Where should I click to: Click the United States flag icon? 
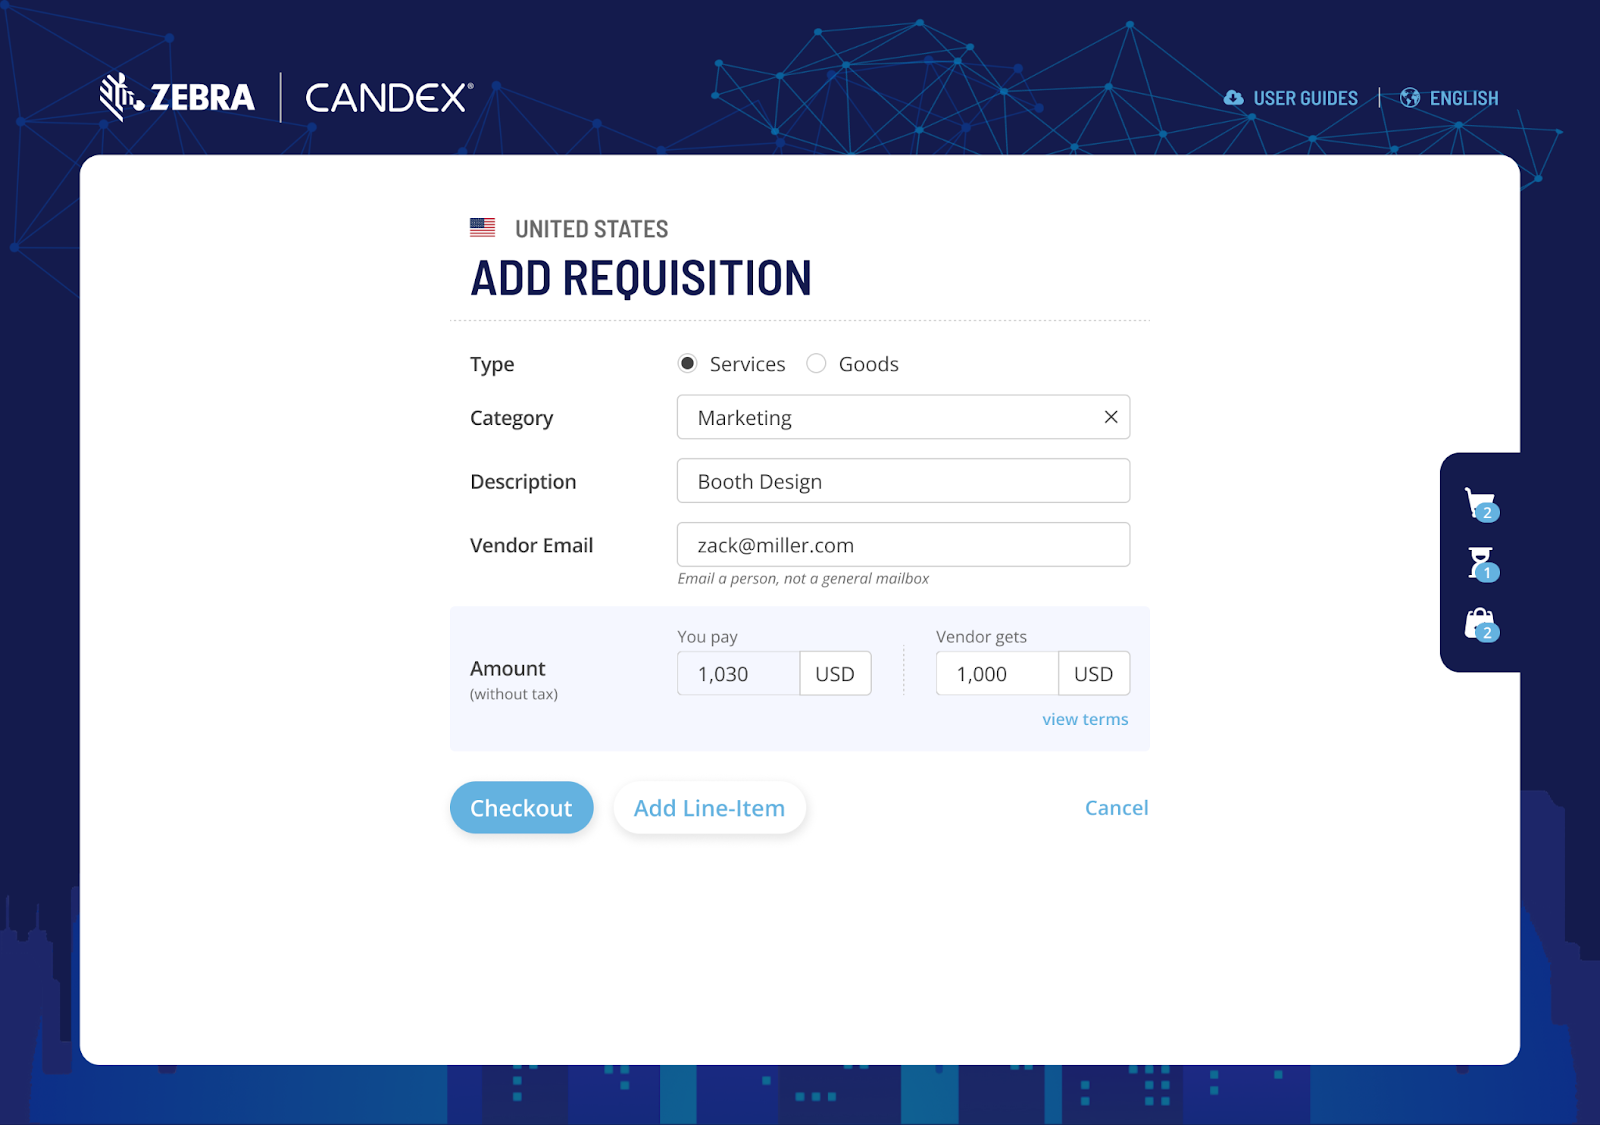(x=483, y=228)
